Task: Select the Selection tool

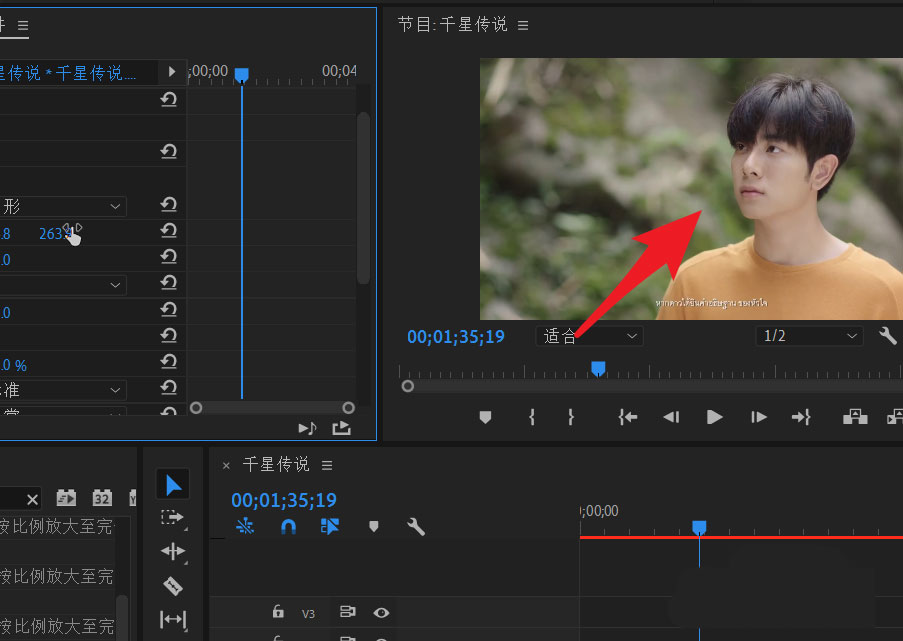Action: 172,483
